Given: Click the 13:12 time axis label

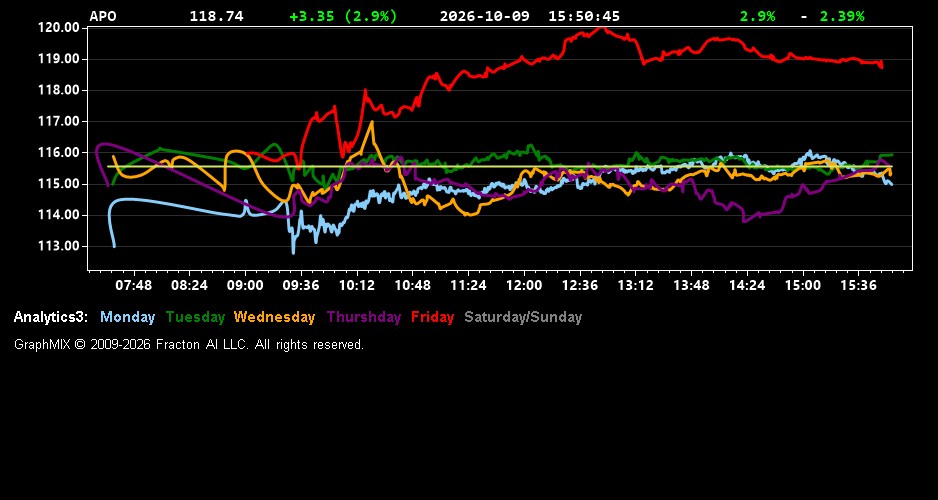Looking at the screenshot, I should (635, 285).
